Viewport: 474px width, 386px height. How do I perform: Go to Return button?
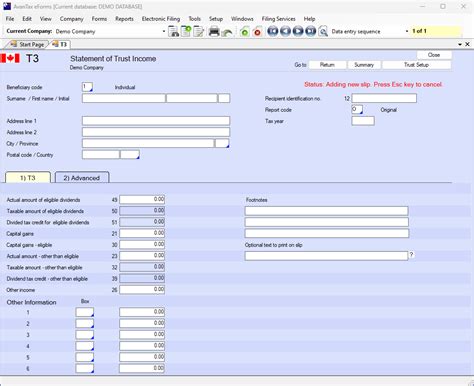point(327,65)
